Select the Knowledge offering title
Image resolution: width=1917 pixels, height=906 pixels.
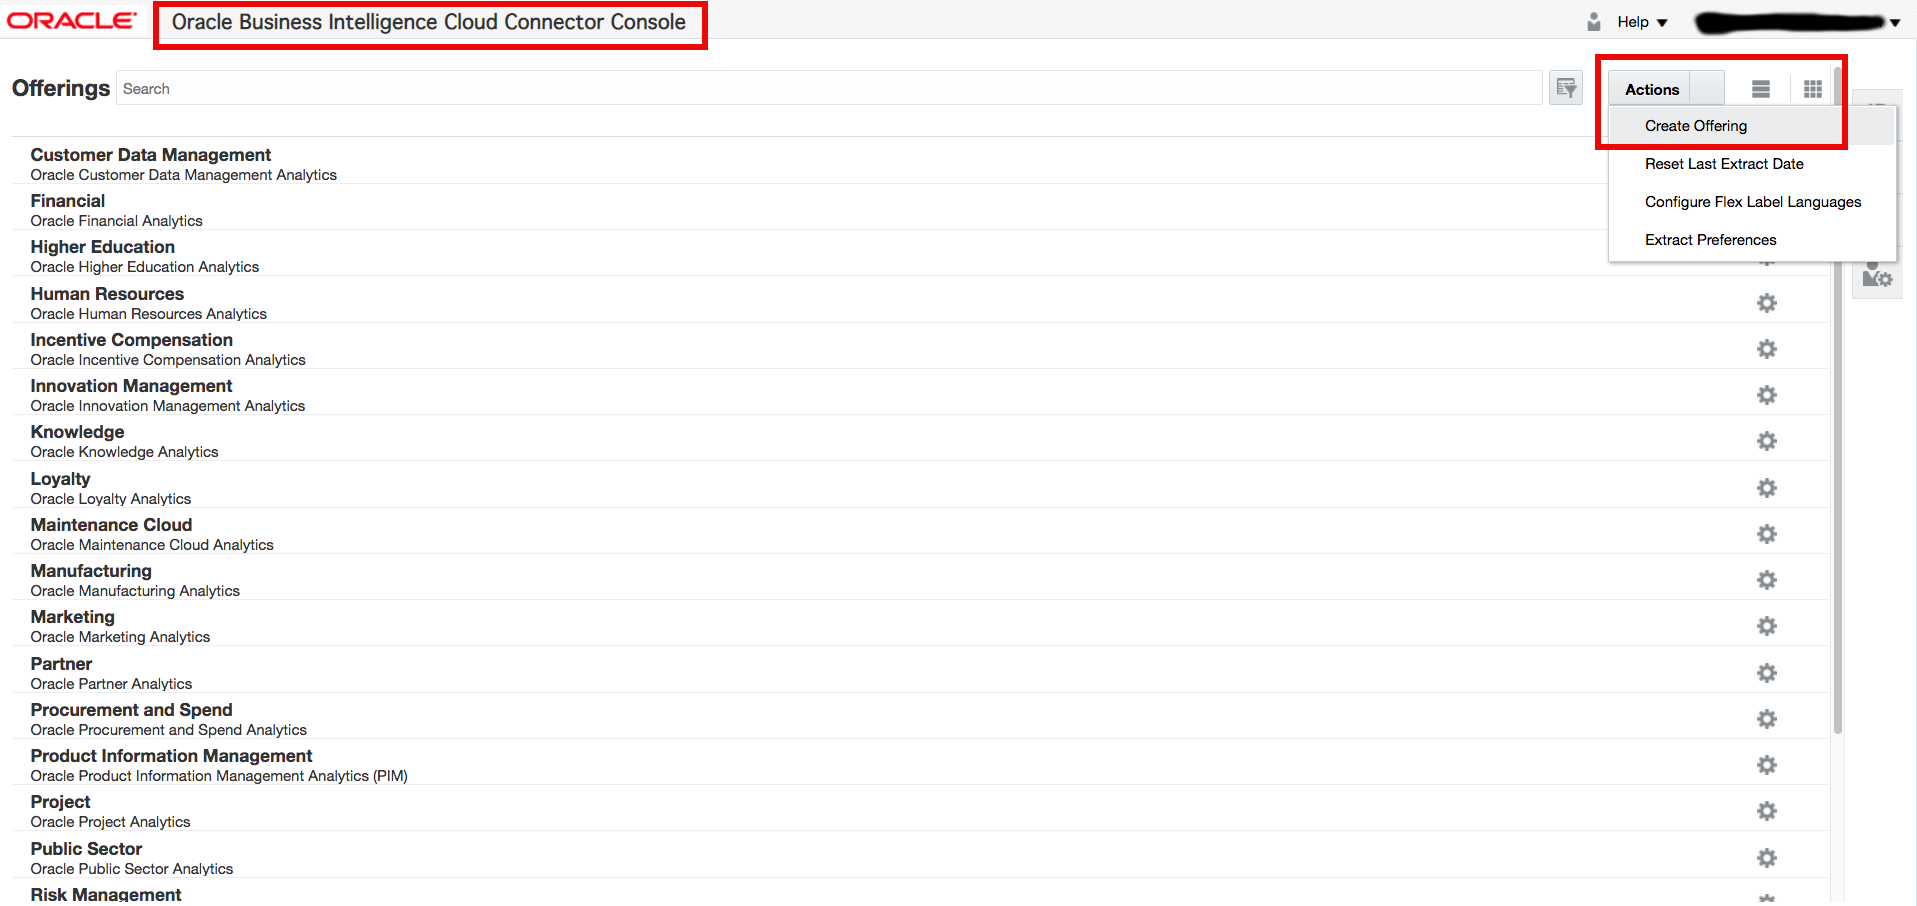78,432
